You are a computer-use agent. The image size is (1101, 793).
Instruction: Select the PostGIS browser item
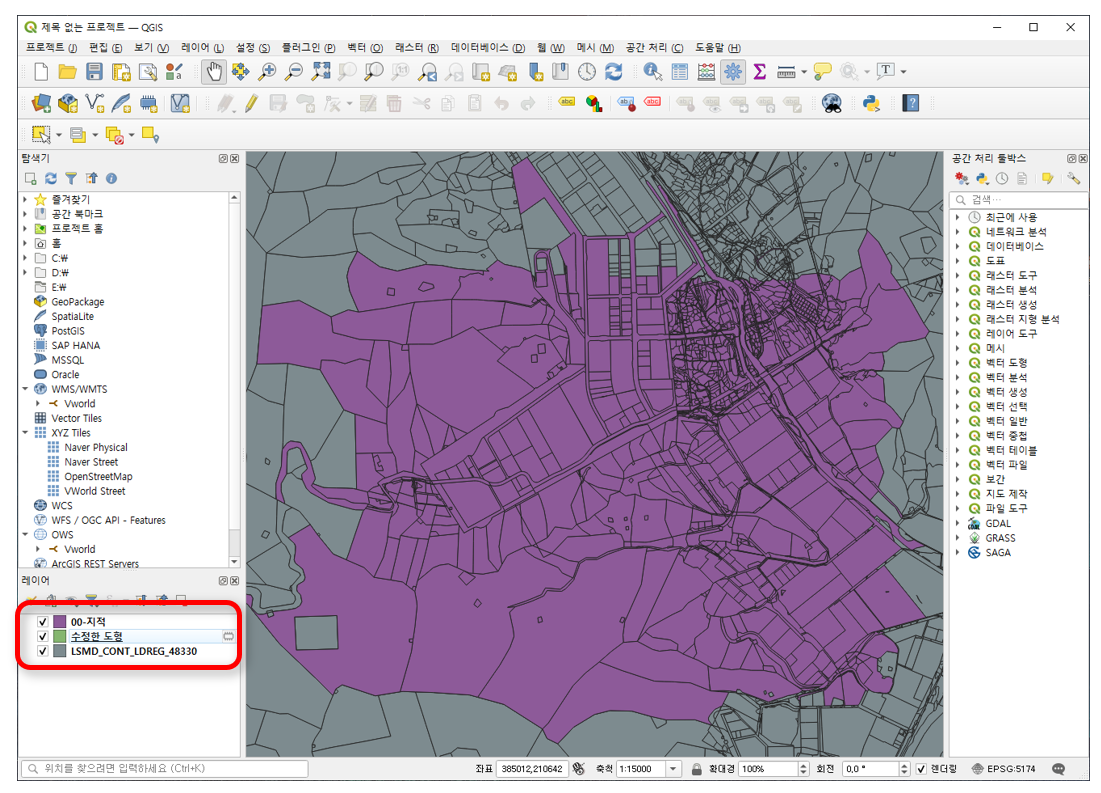coord(67,331)
